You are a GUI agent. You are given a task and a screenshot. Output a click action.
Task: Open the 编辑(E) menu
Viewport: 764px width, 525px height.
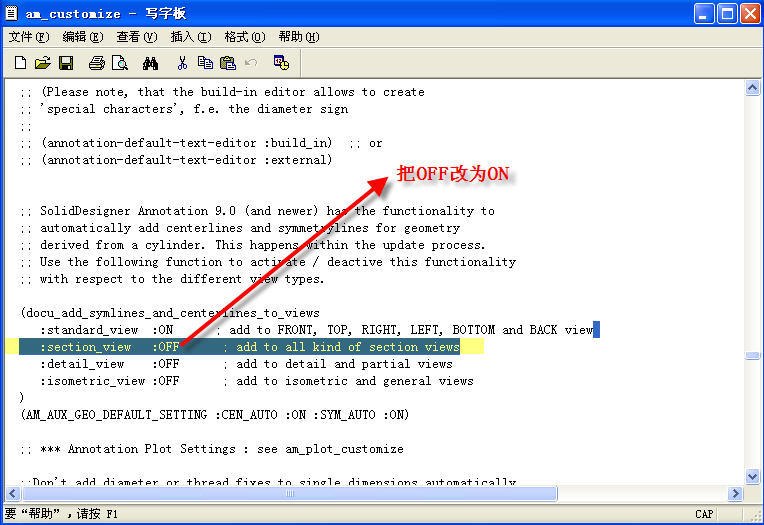[x=83, y=37]
